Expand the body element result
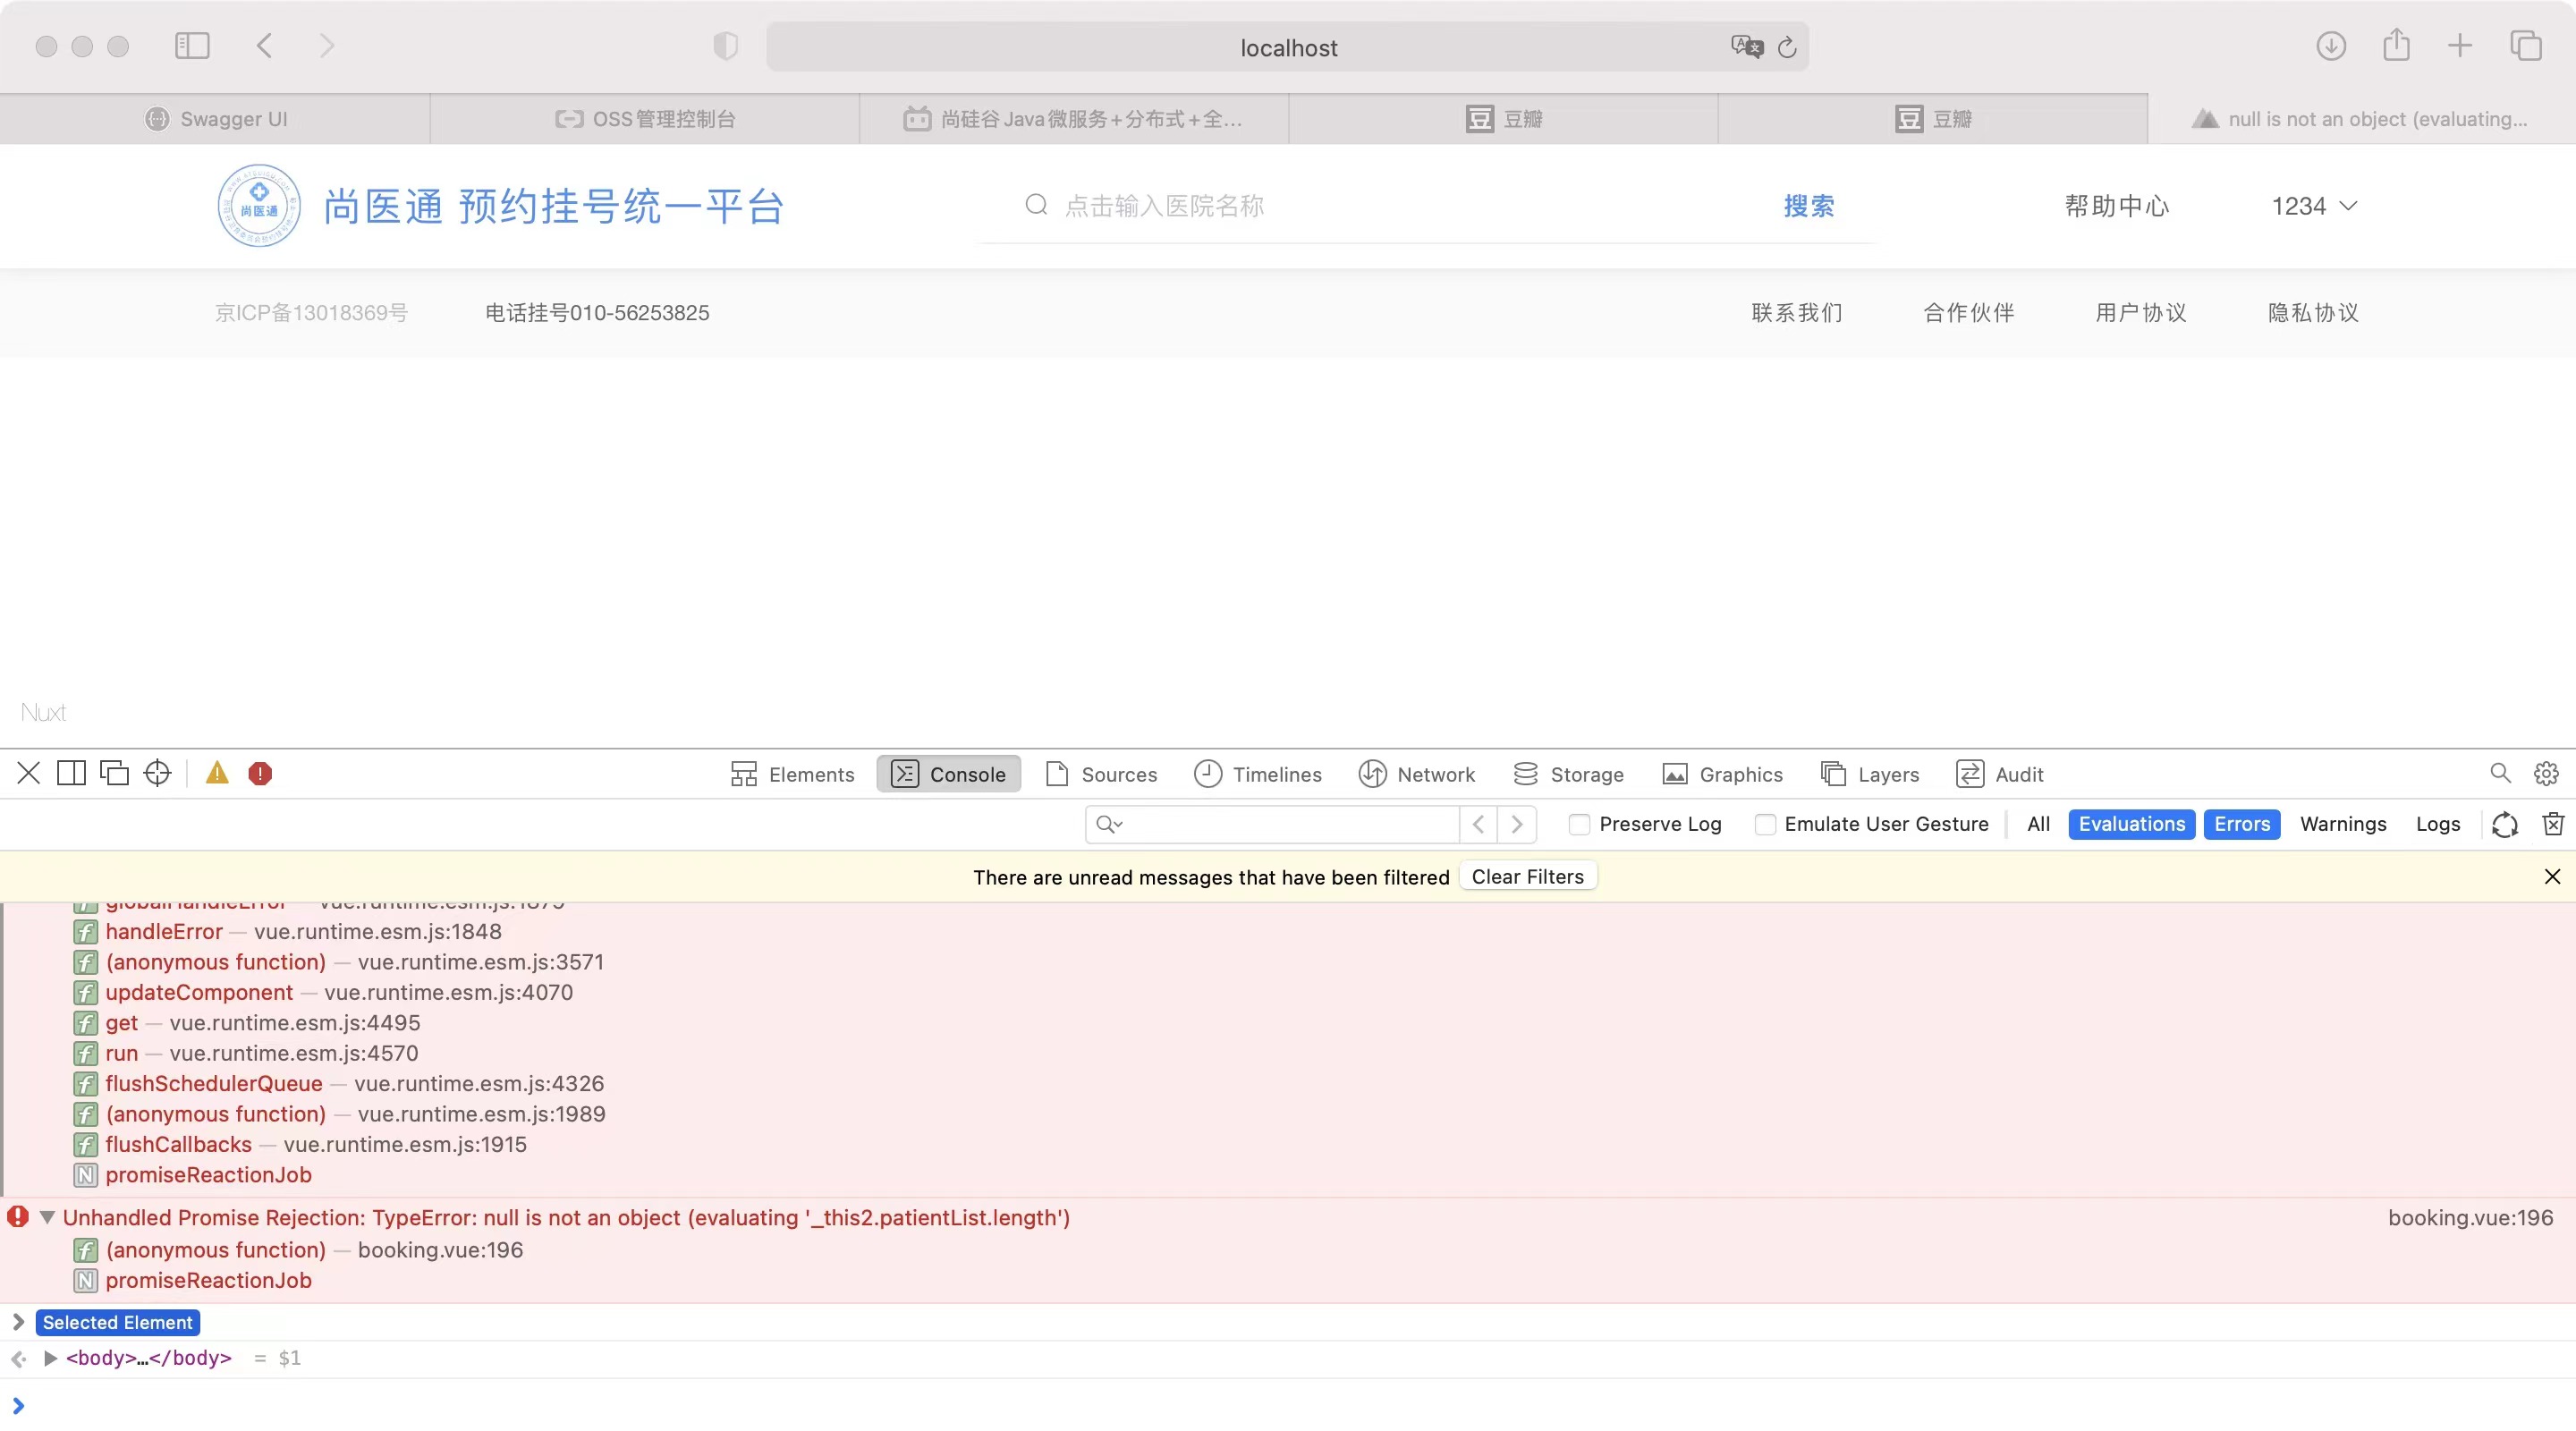 tap(50, 1358)
